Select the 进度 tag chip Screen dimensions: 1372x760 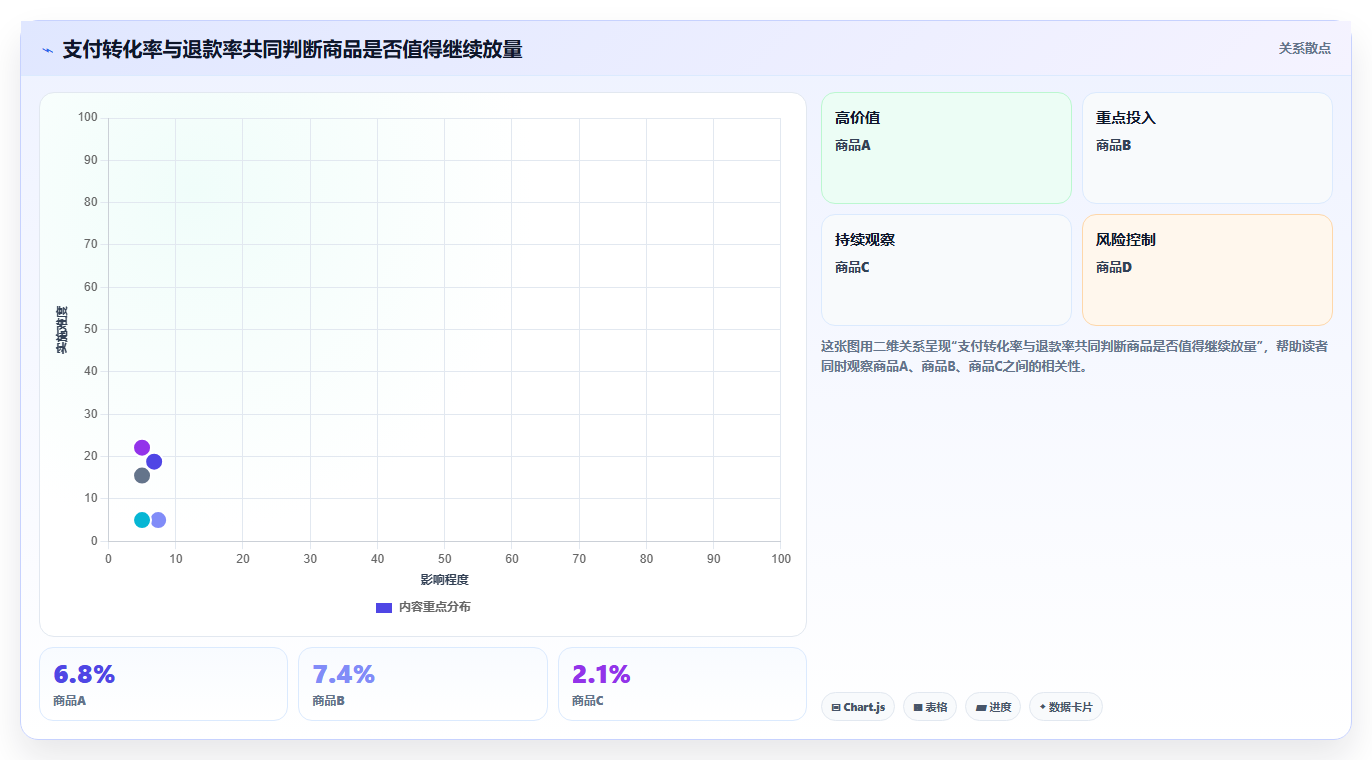click(x=993, y=707)
